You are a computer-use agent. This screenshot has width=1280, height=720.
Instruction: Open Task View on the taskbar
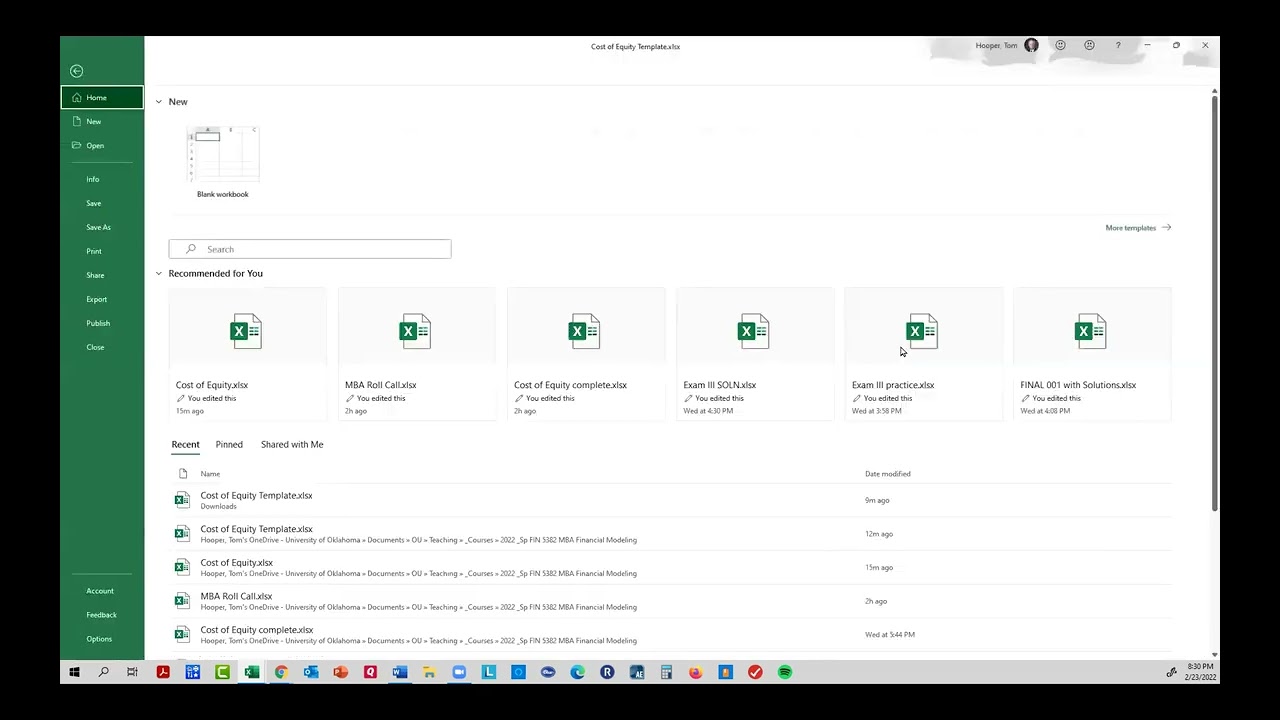click(x=132, y=673)
